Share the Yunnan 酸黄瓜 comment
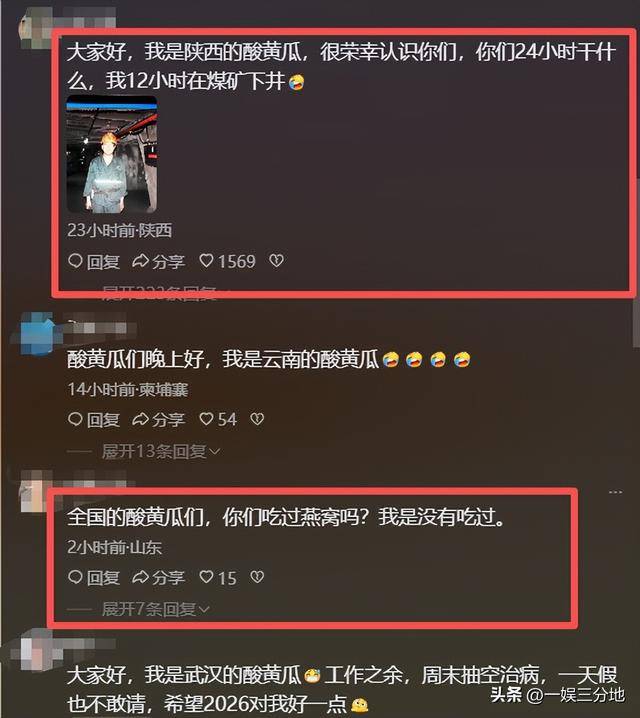This screenshot has width=640, height=718. (158, 419)
